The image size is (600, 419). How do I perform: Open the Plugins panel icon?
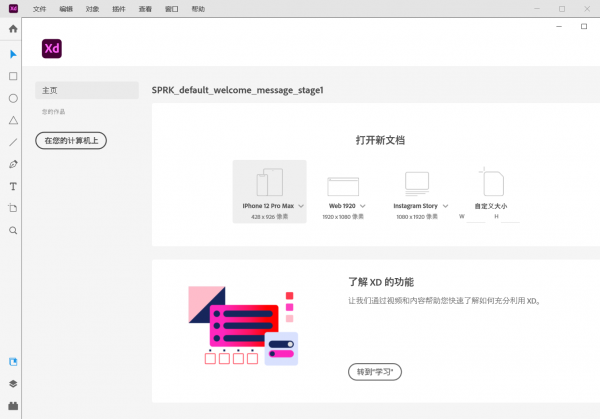[13, 405]
